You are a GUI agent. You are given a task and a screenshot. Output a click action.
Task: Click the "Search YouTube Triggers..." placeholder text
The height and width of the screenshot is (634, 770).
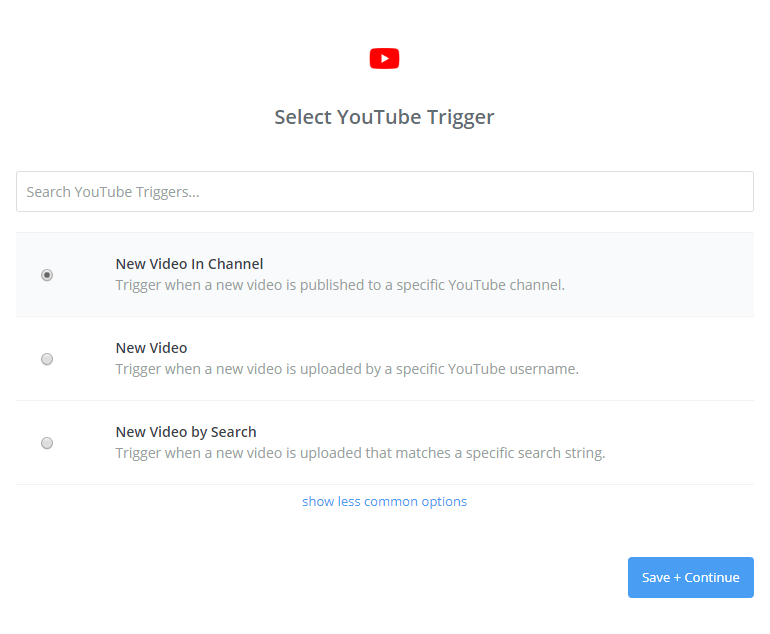(112, 191)
